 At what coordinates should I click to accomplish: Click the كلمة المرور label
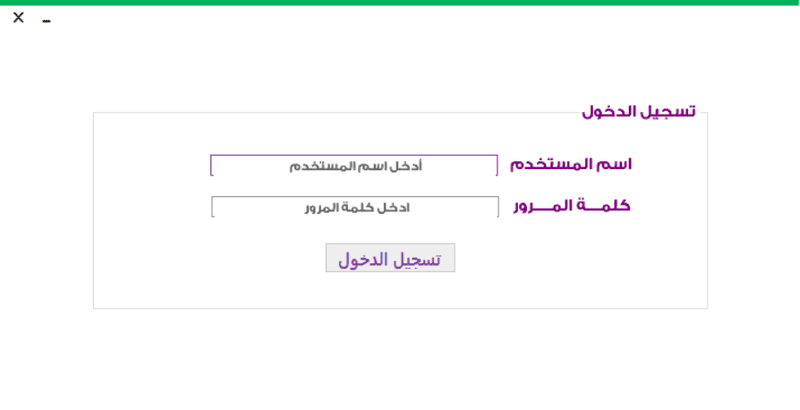(571, 206)
